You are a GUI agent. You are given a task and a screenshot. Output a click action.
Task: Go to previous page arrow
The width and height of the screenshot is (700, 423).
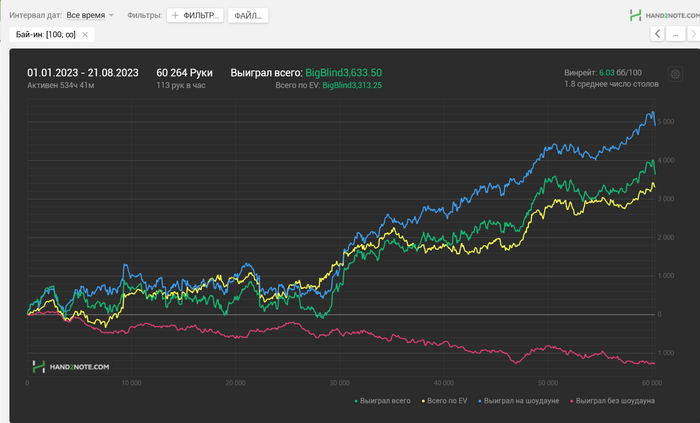click(x=657, y=34)
